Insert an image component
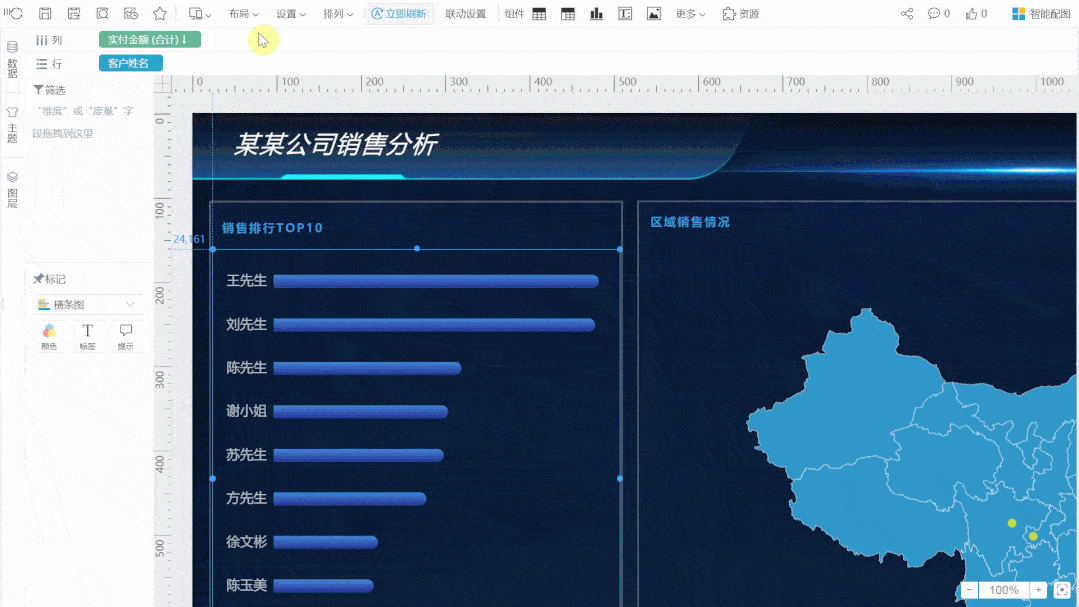The height and width of the screenshot is (607, 1079). pos(654,14)
